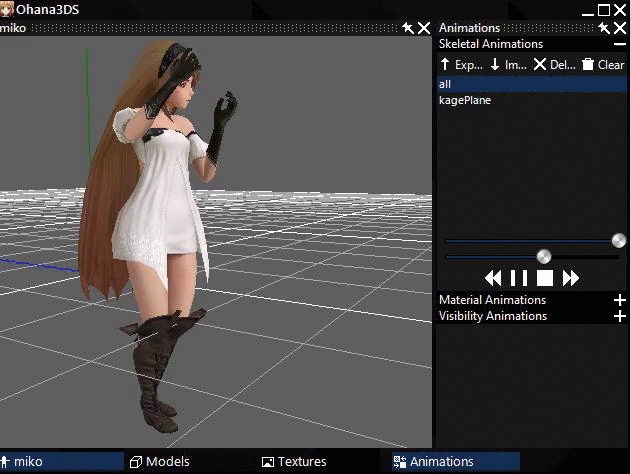630x474 pixels.
Task: Import a skeletal animation
Action: [509, 64]
